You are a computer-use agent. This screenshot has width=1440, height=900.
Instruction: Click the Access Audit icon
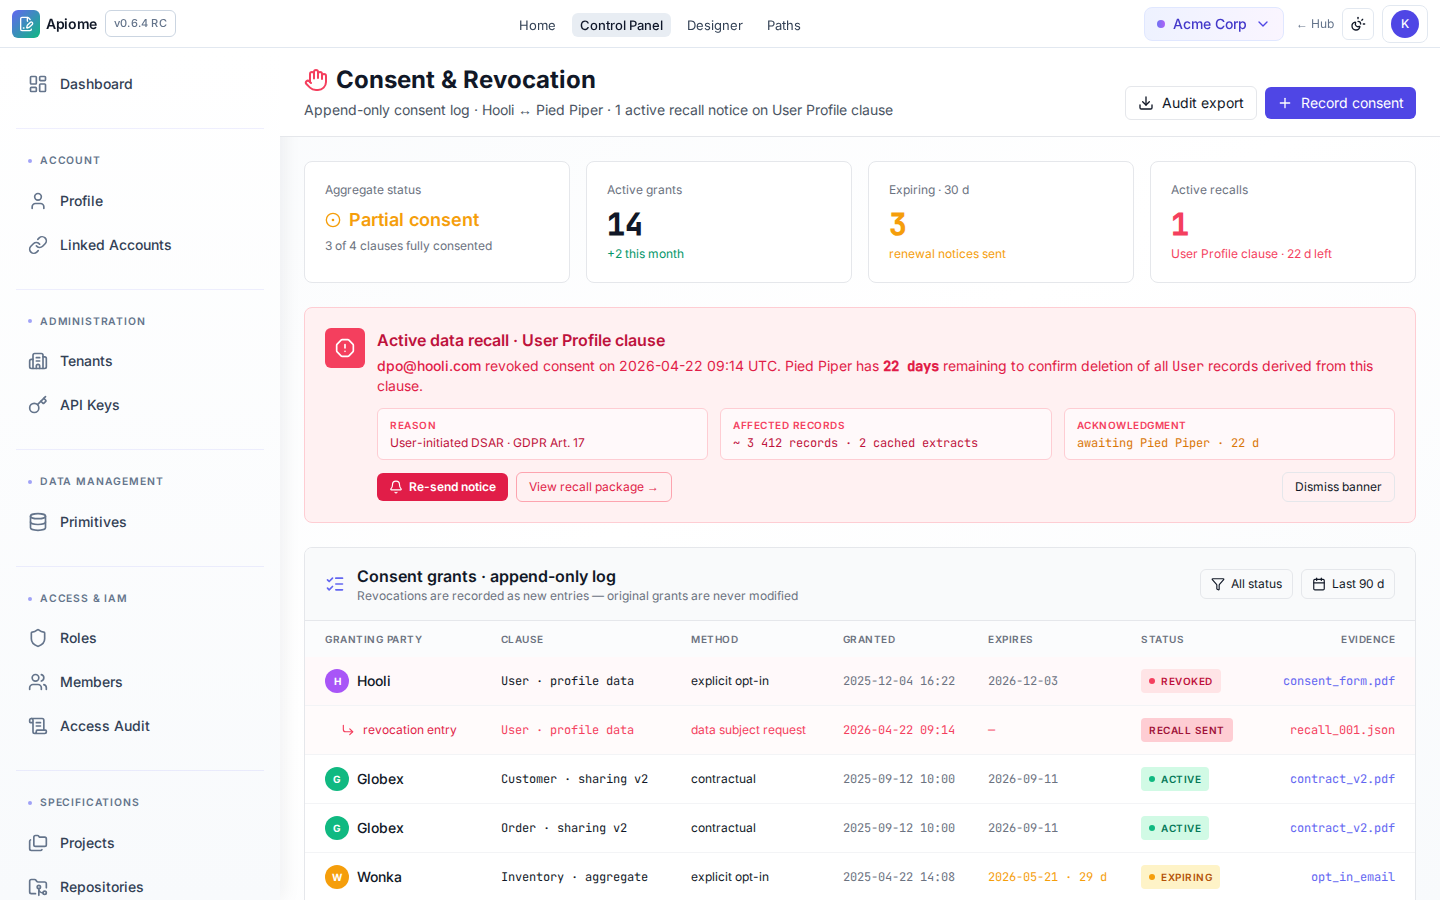(x=38, y=726)
